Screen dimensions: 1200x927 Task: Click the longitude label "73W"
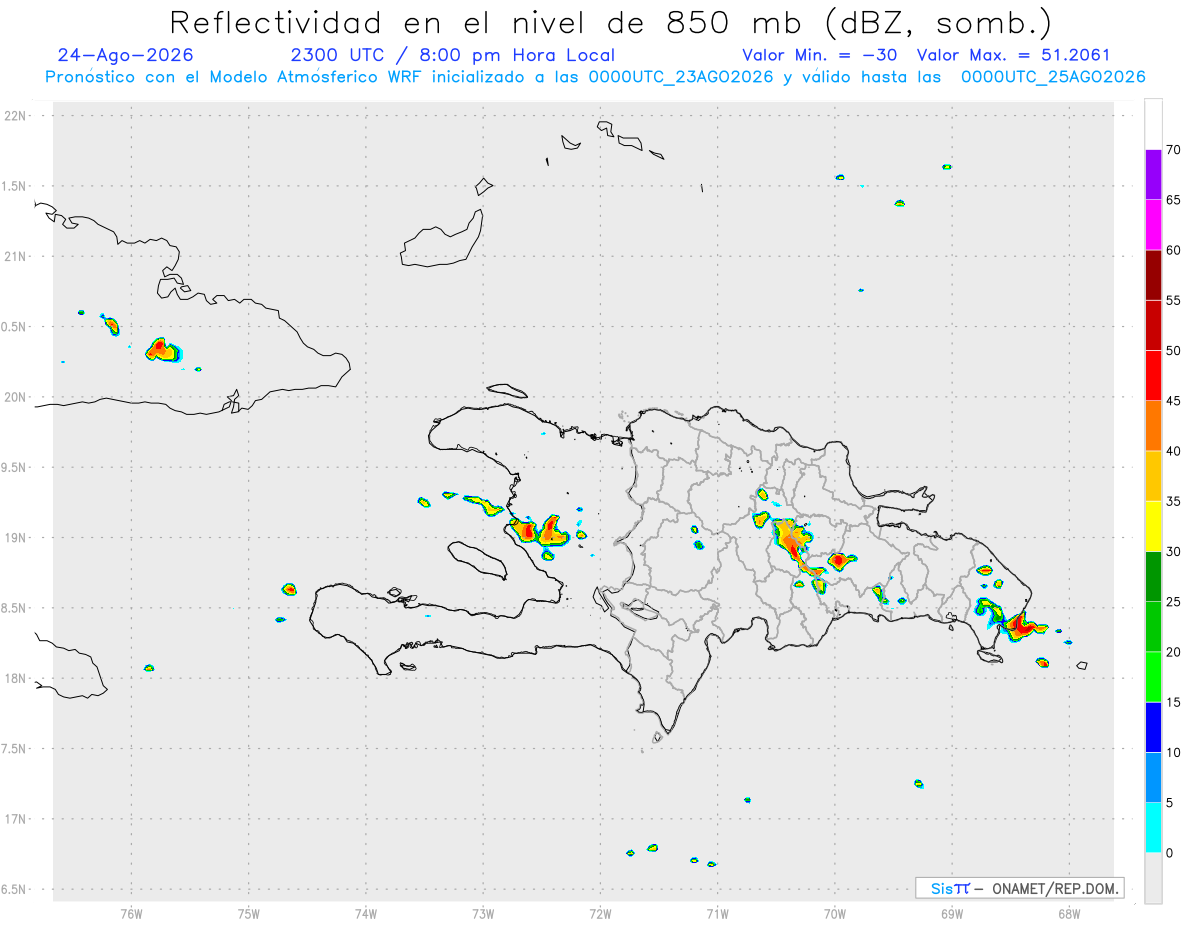pyautogui.click(x=483, y=914)
